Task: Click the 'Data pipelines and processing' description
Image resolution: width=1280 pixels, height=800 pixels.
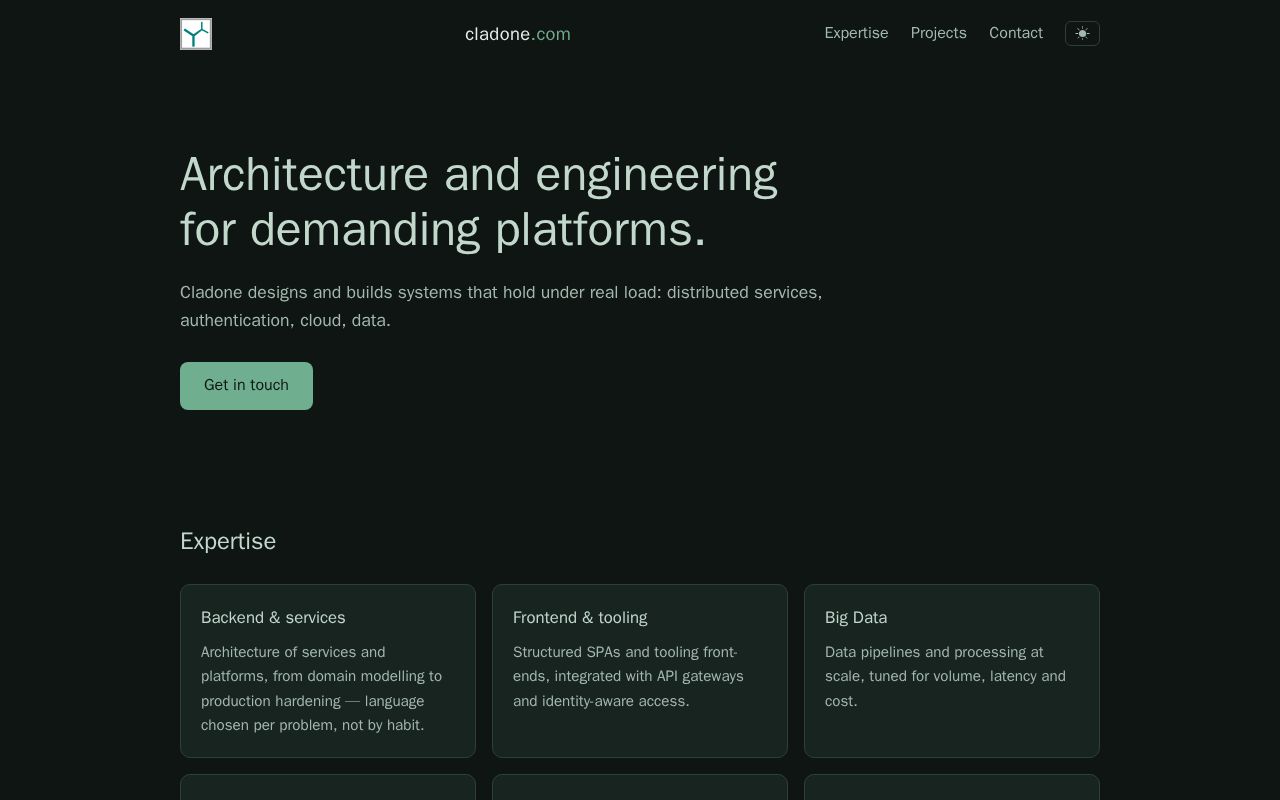Action: click(945, 677)
